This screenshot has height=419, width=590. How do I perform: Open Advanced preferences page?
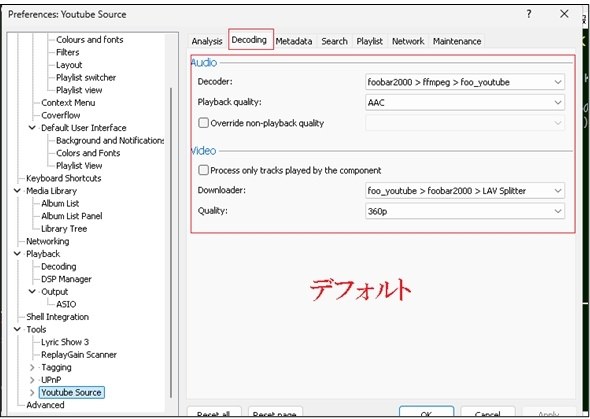click(x=45, y=405)
